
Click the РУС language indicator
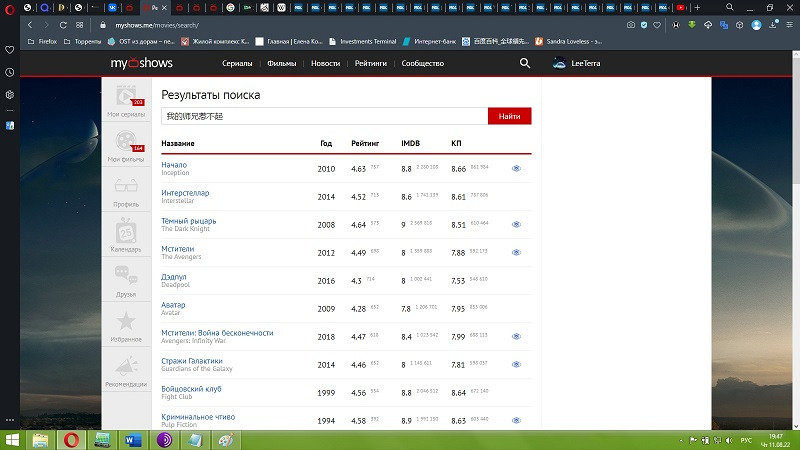coord(746,440)
